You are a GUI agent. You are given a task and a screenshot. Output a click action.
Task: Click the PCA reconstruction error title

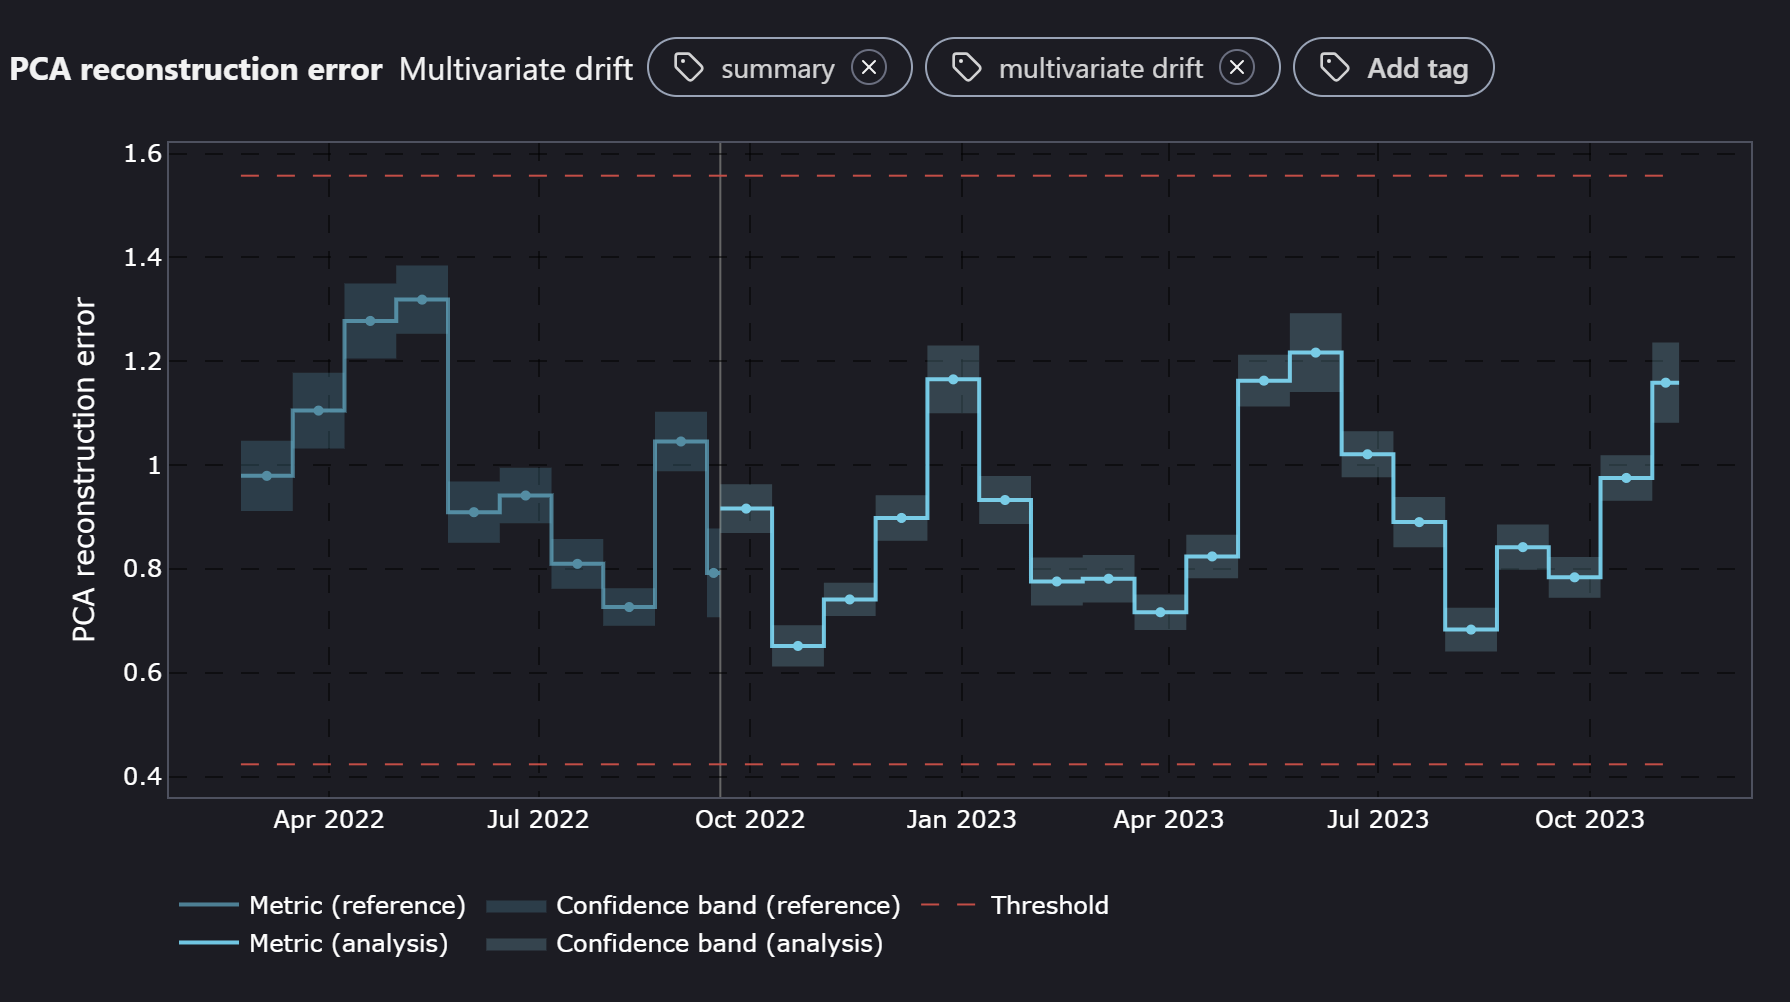point(196,69)
